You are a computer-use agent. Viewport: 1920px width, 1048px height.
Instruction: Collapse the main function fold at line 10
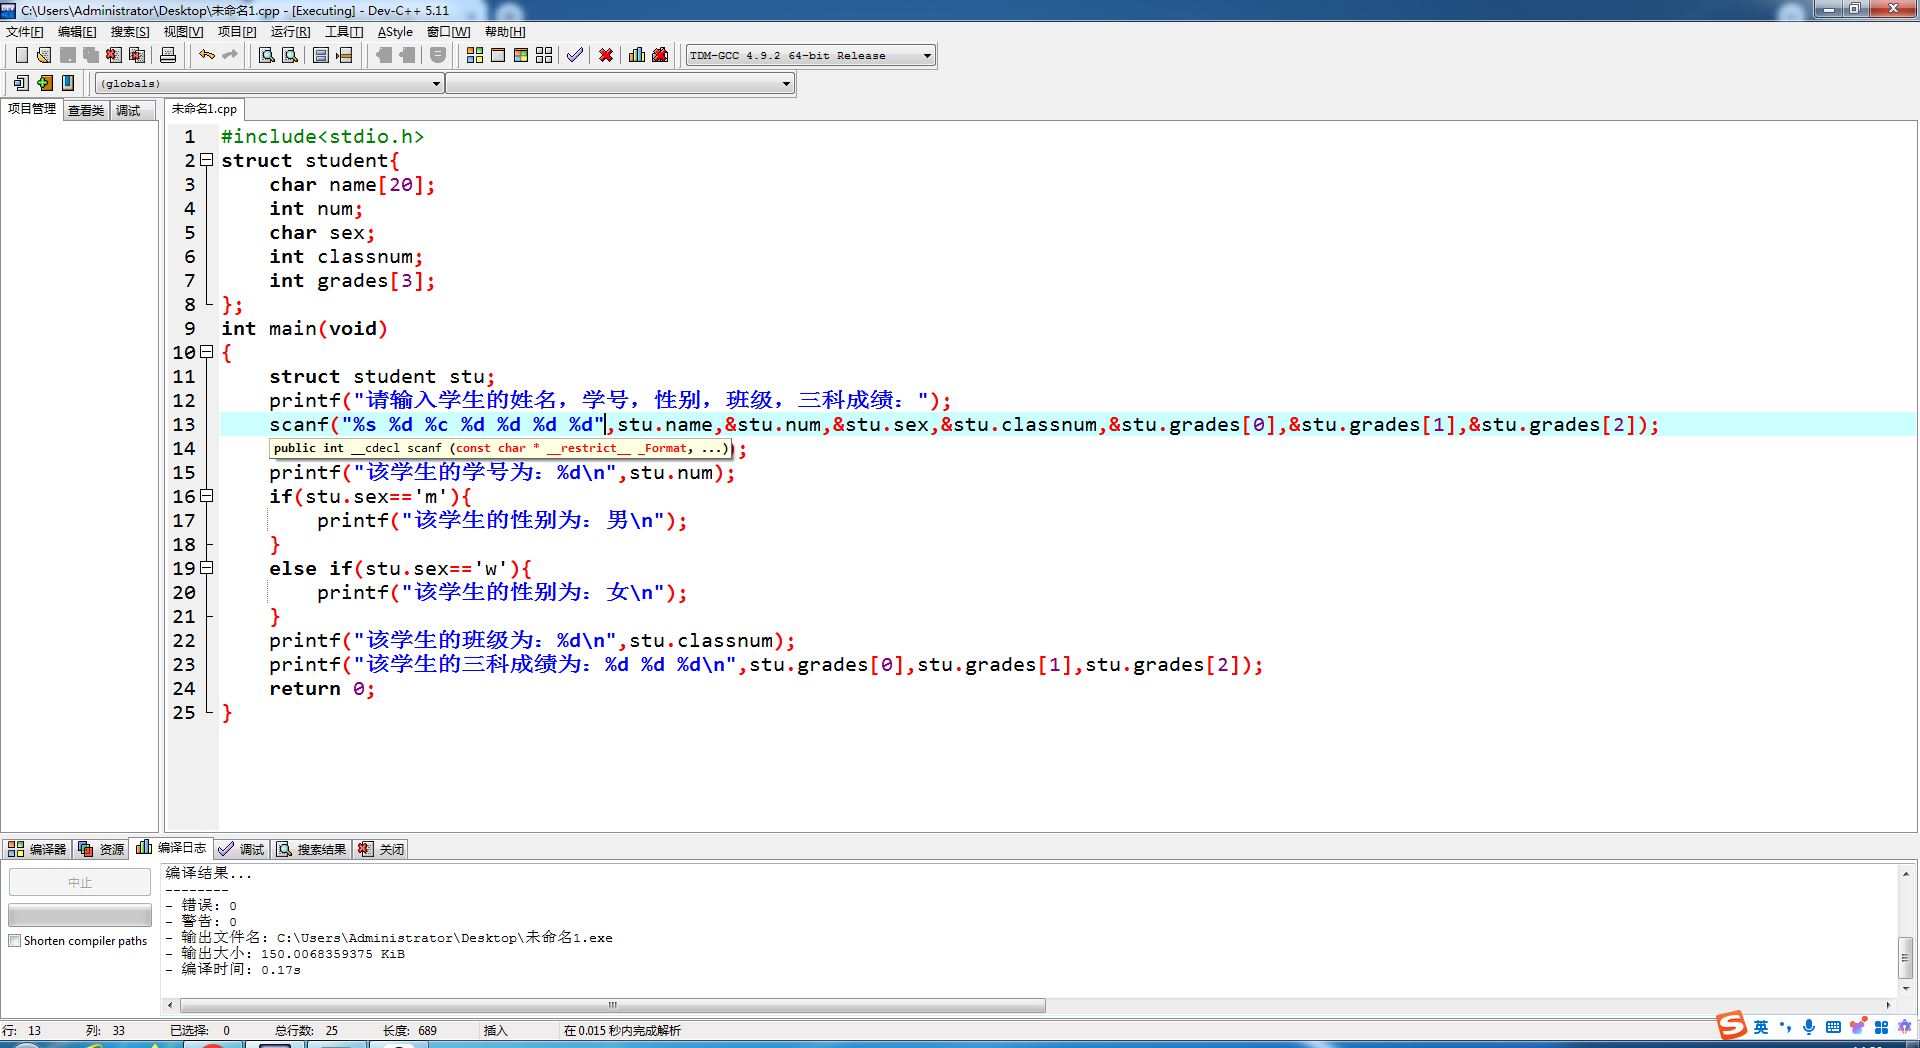click(x=207, y=352)
